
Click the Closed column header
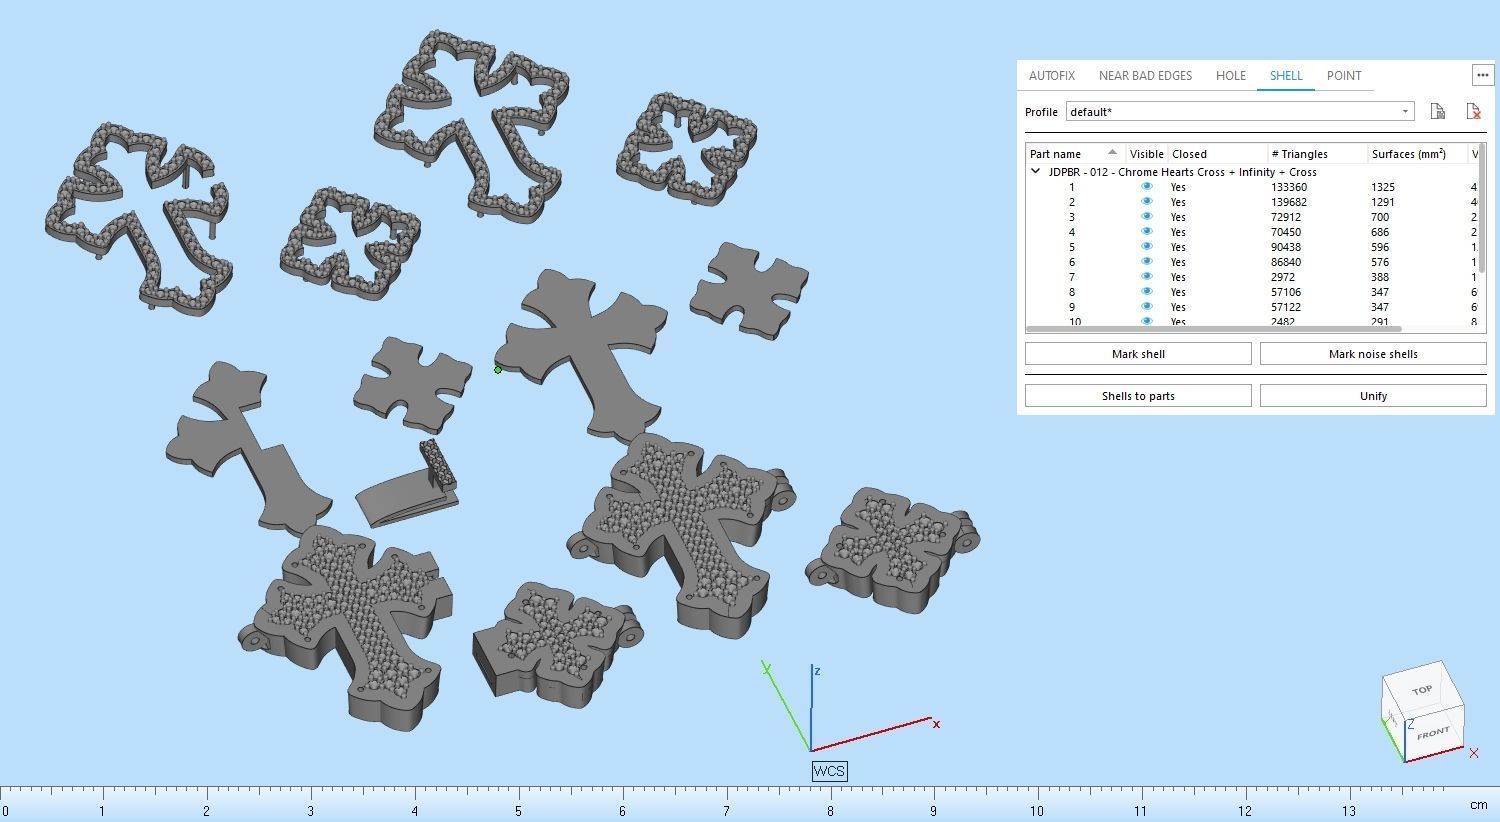tap(1217, 154)
